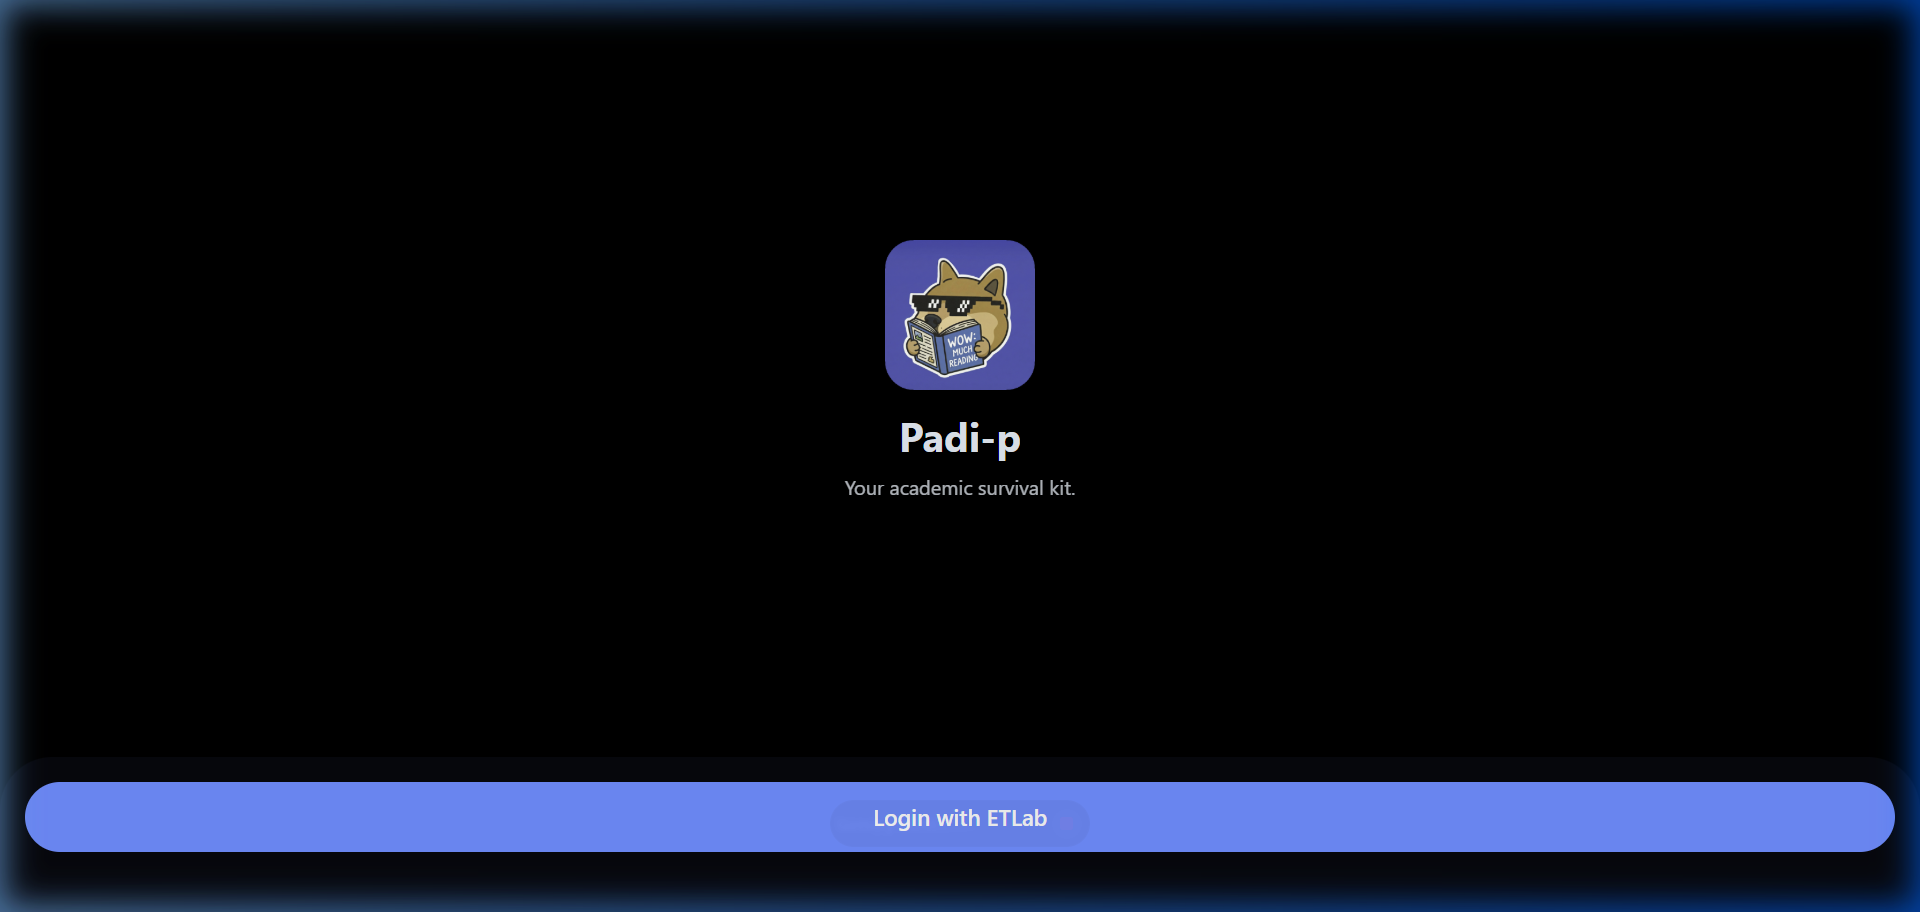Viewport: 1920px width, 912px height.
Task: Click the open book pages in logo
Action: coord(923,345)
